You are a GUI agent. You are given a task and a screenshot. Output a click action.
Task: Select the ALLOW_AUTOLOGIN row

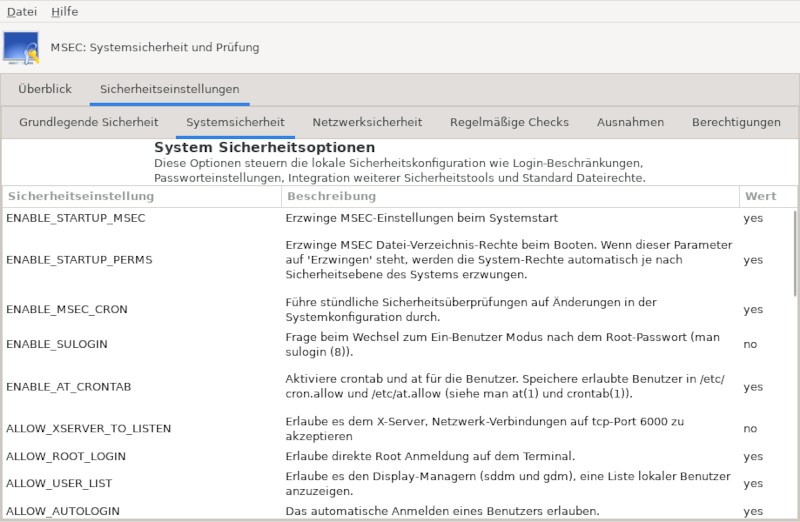(398, 511)
